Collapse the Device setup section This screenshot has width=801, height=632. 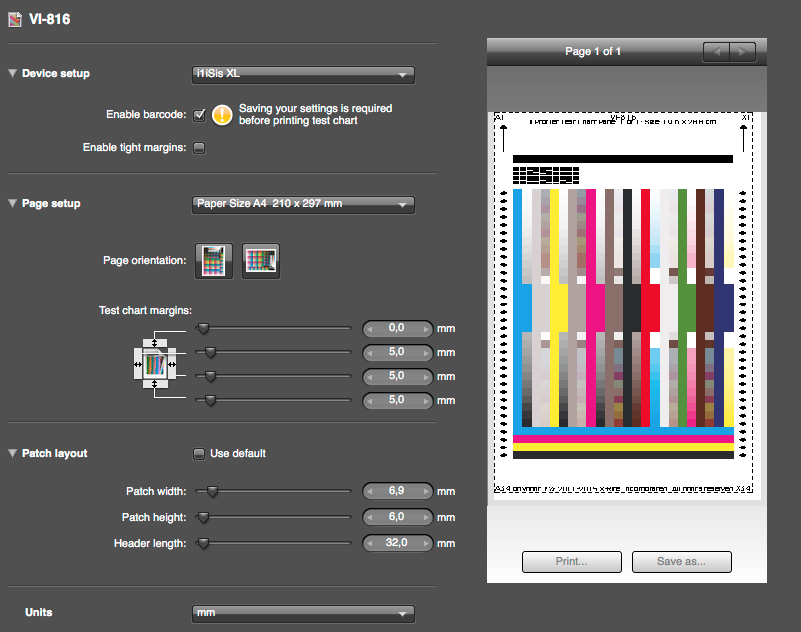click(x=12, y=74)
